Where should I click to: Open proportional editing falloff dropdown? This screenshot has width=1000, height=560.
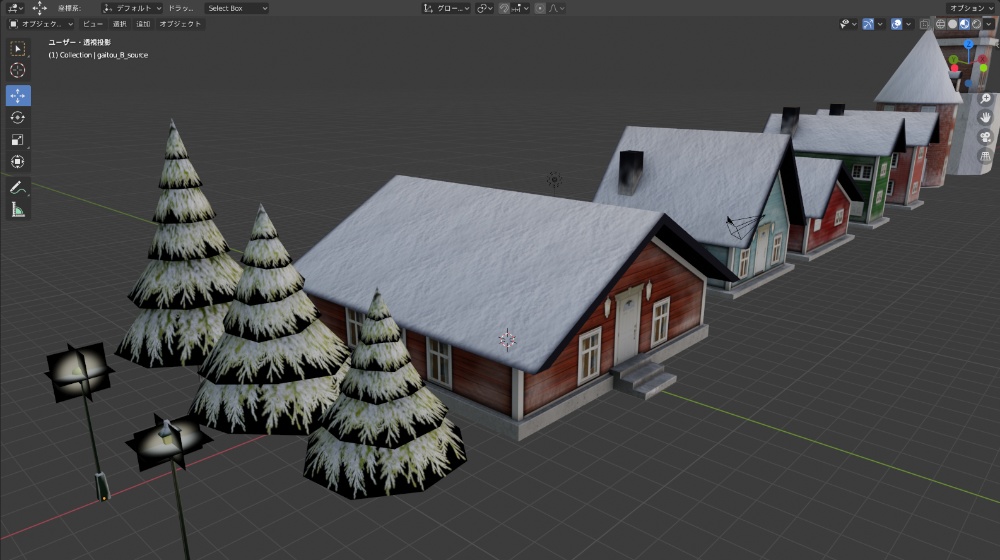[556, 8]
